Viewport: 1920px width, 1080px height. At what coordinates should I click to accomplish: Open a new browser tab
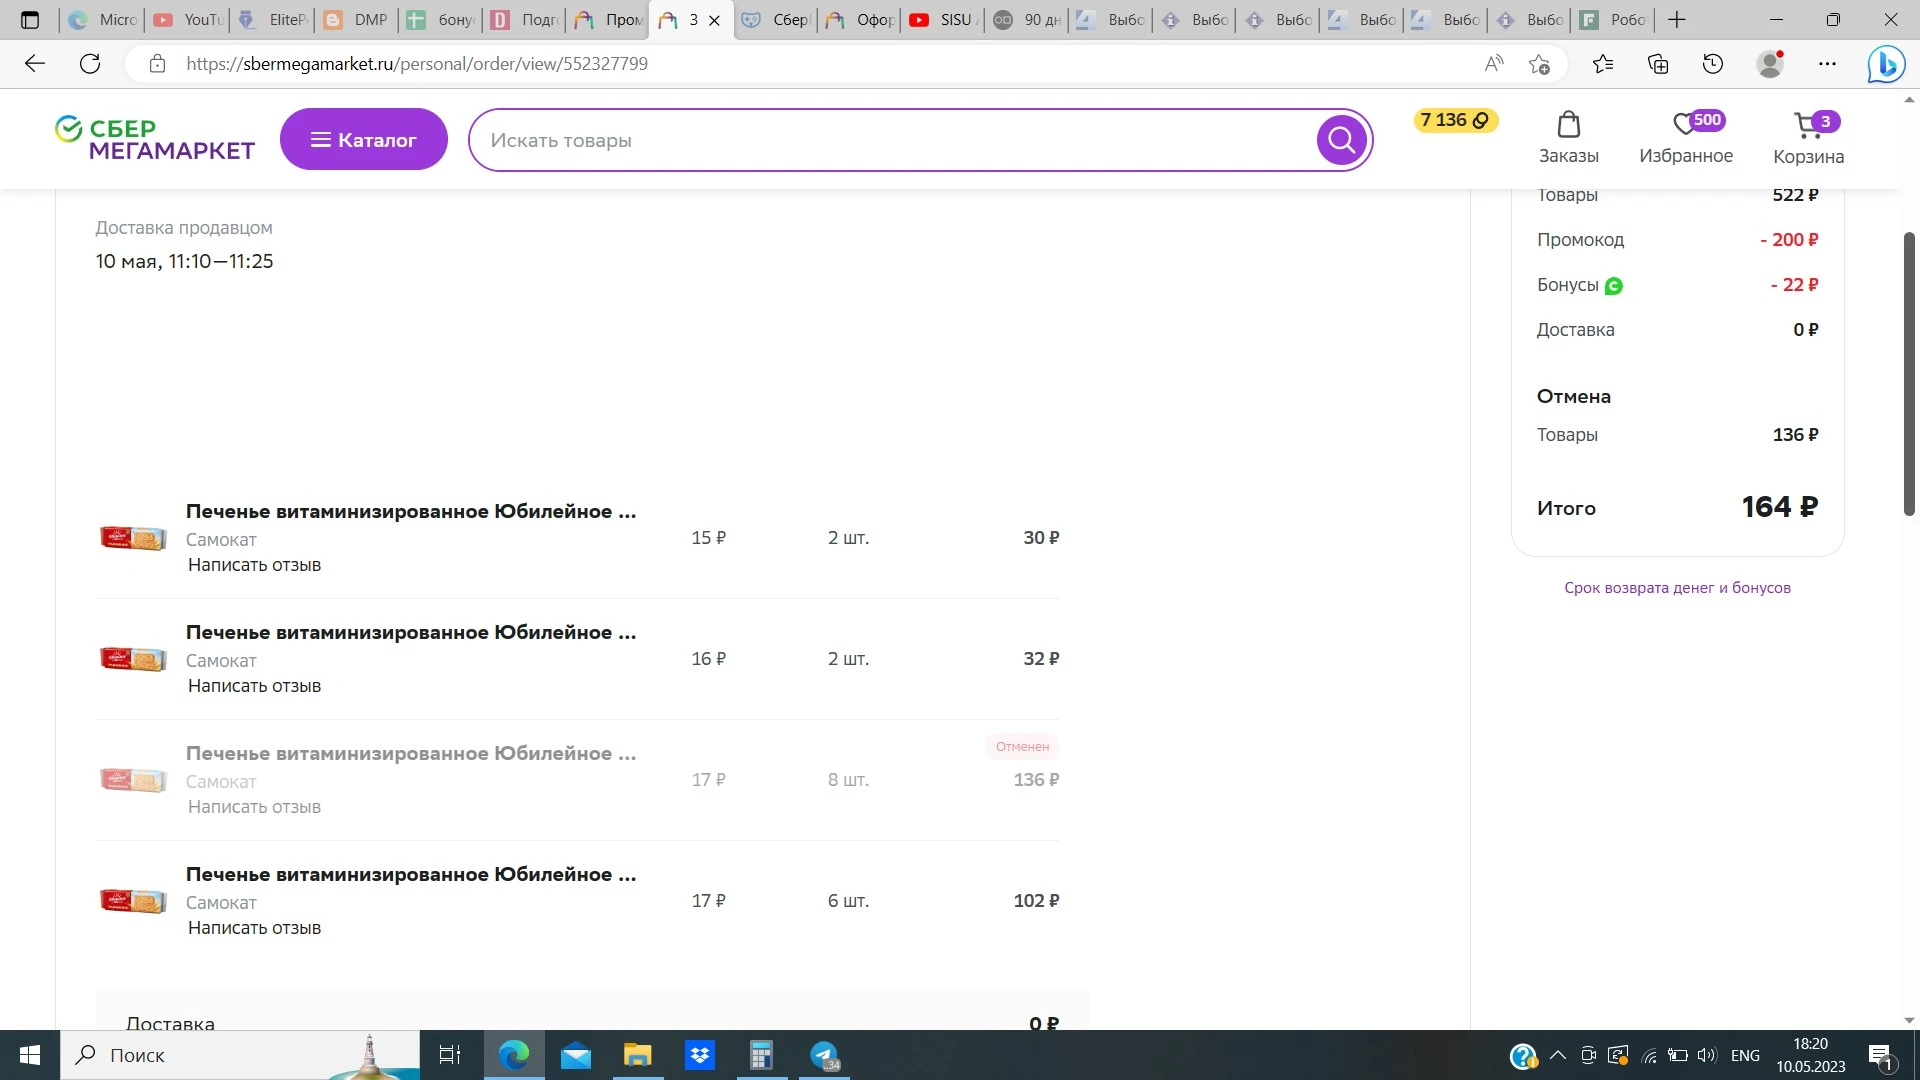(1677, 20)
